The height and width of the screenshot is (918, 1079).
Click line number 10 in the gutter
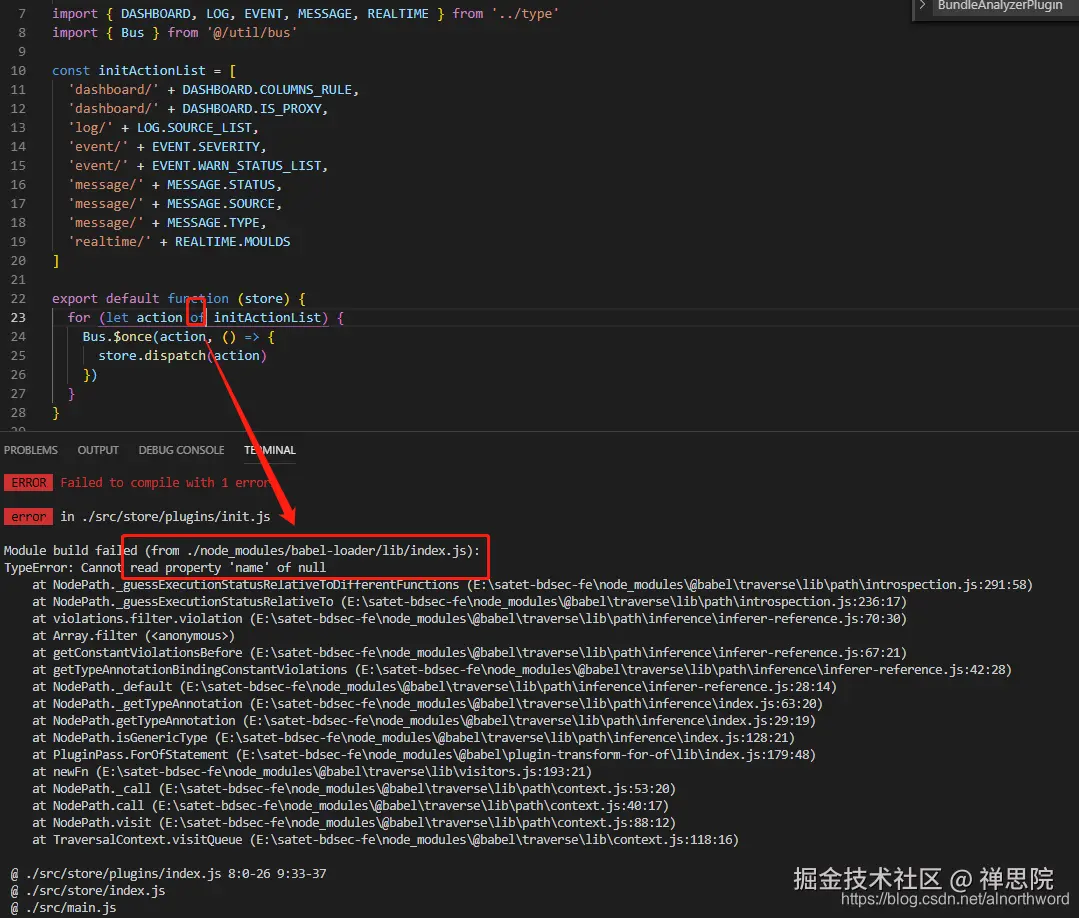[18, 71]
